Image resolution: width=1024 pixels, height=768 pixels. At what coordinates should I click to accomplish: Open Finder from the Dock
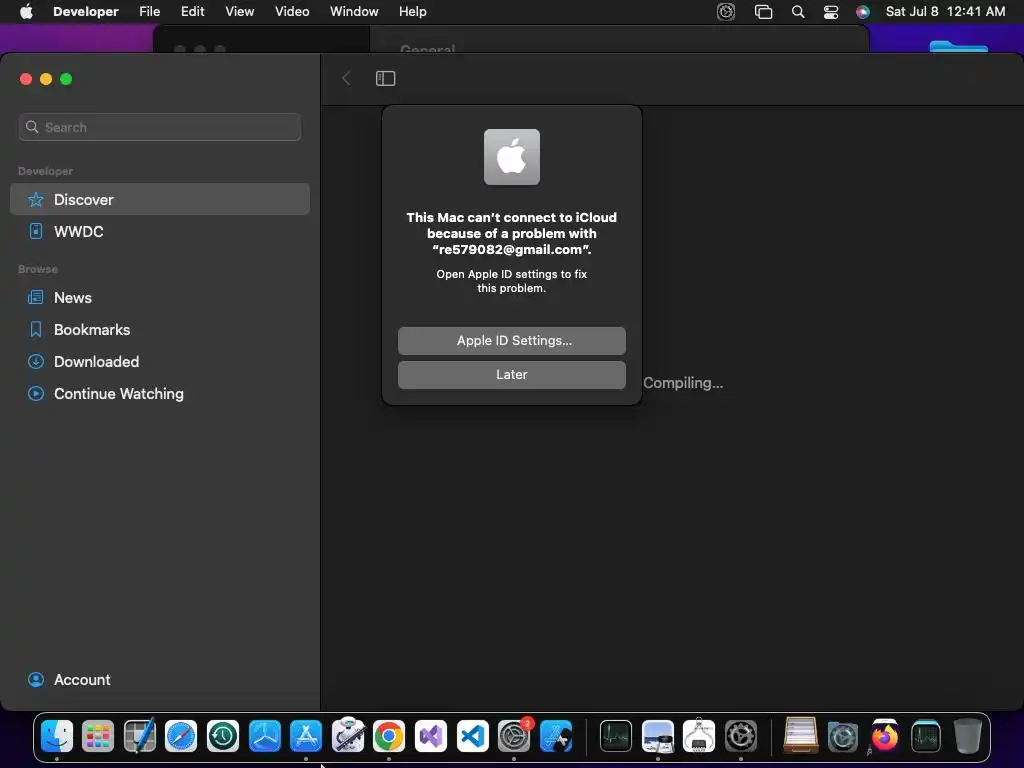pos(57,736)
